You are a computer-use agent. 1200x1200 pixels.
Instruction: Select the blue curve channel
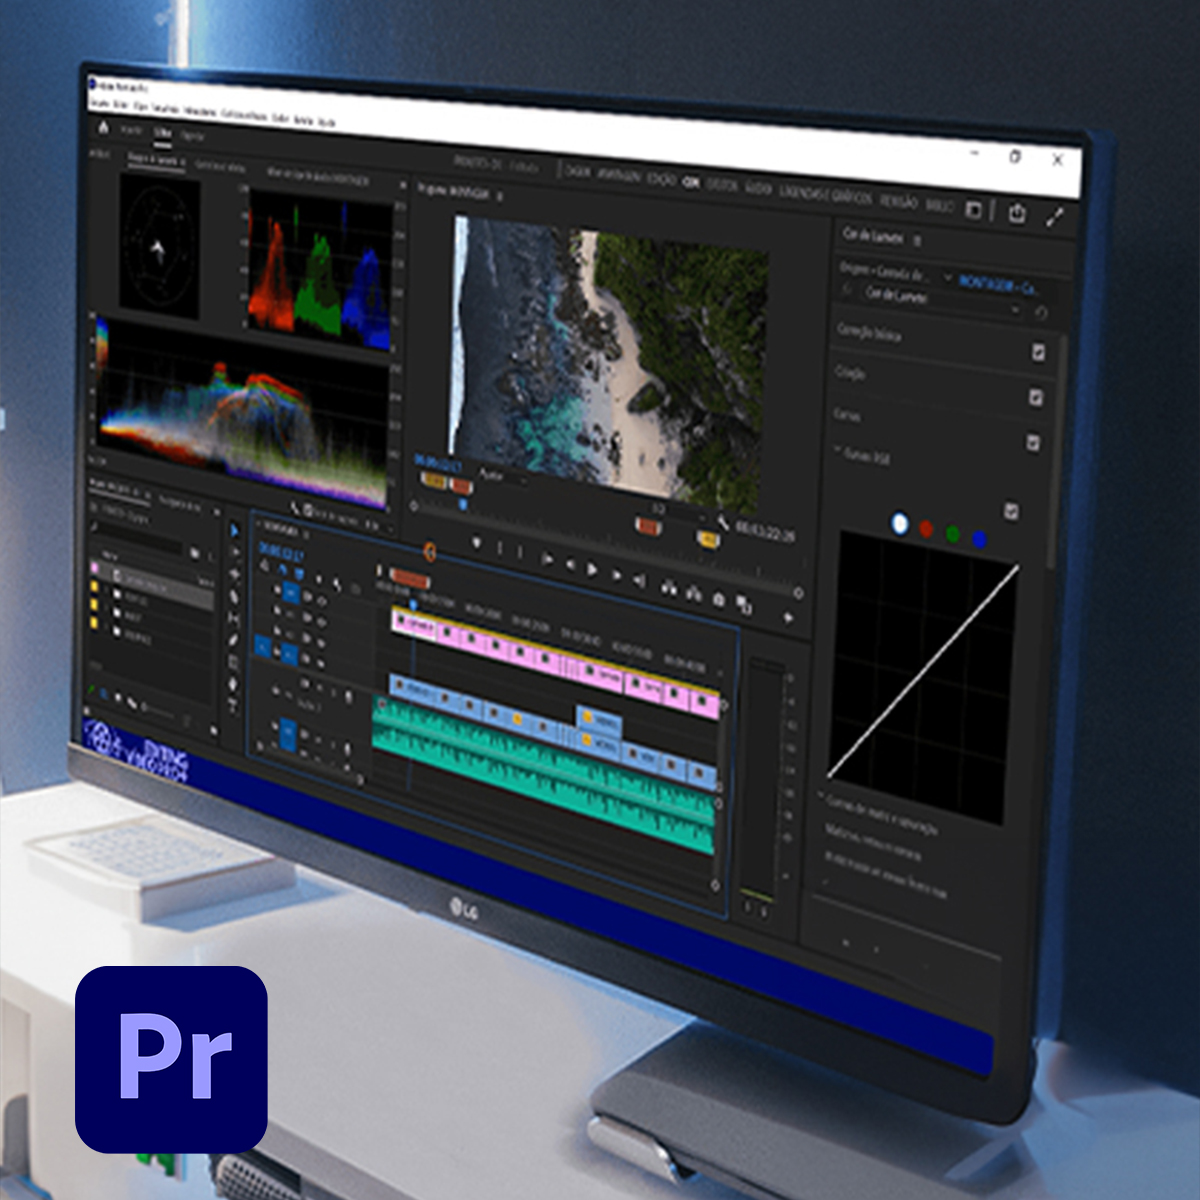(979, 539)
